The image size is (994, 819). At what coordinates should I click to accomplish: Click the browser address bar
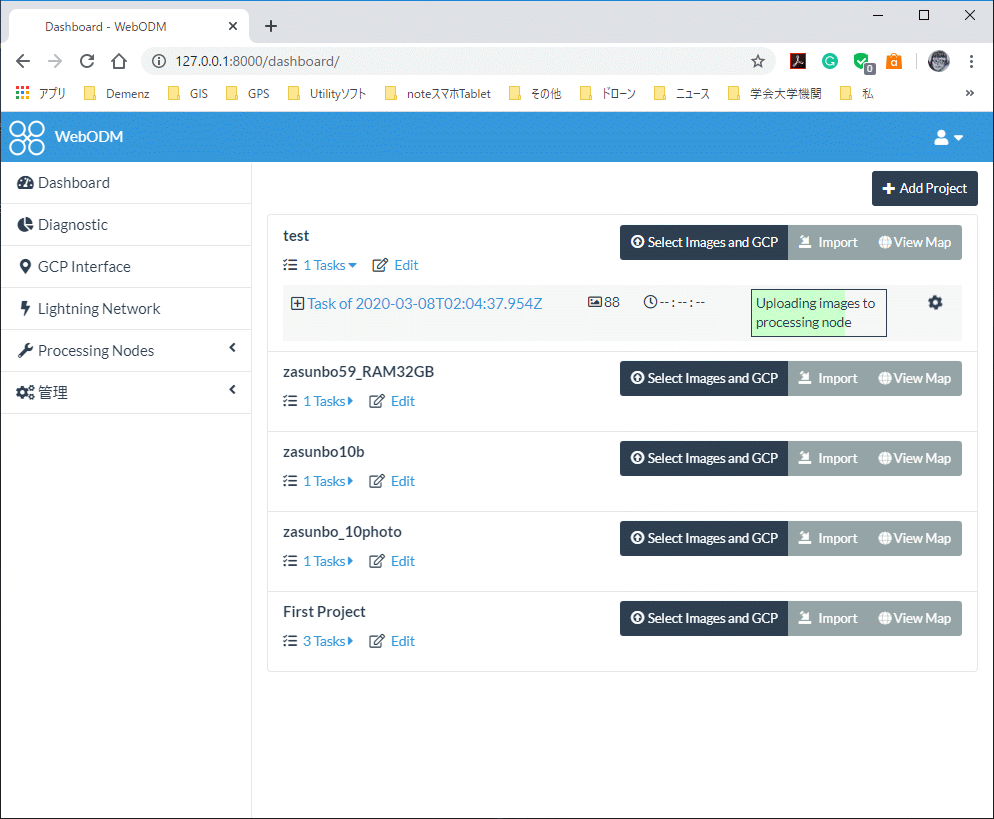click(400, 60)
